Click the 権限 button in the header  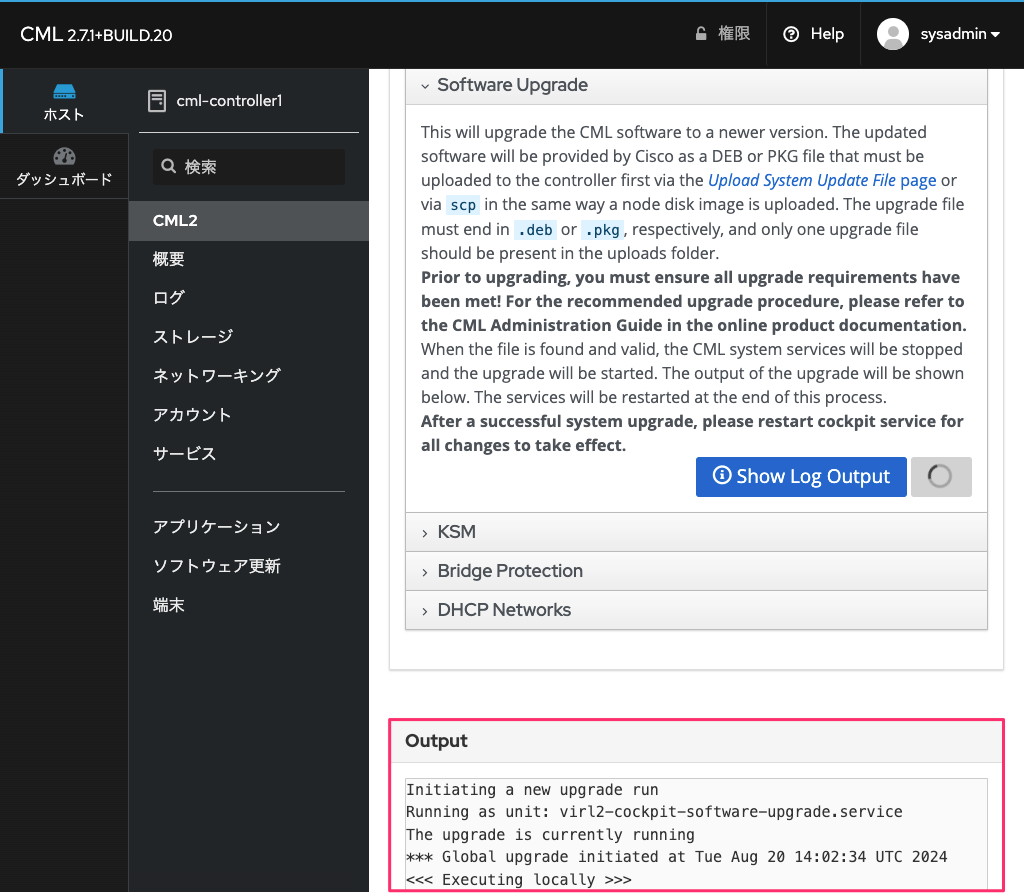722,33
